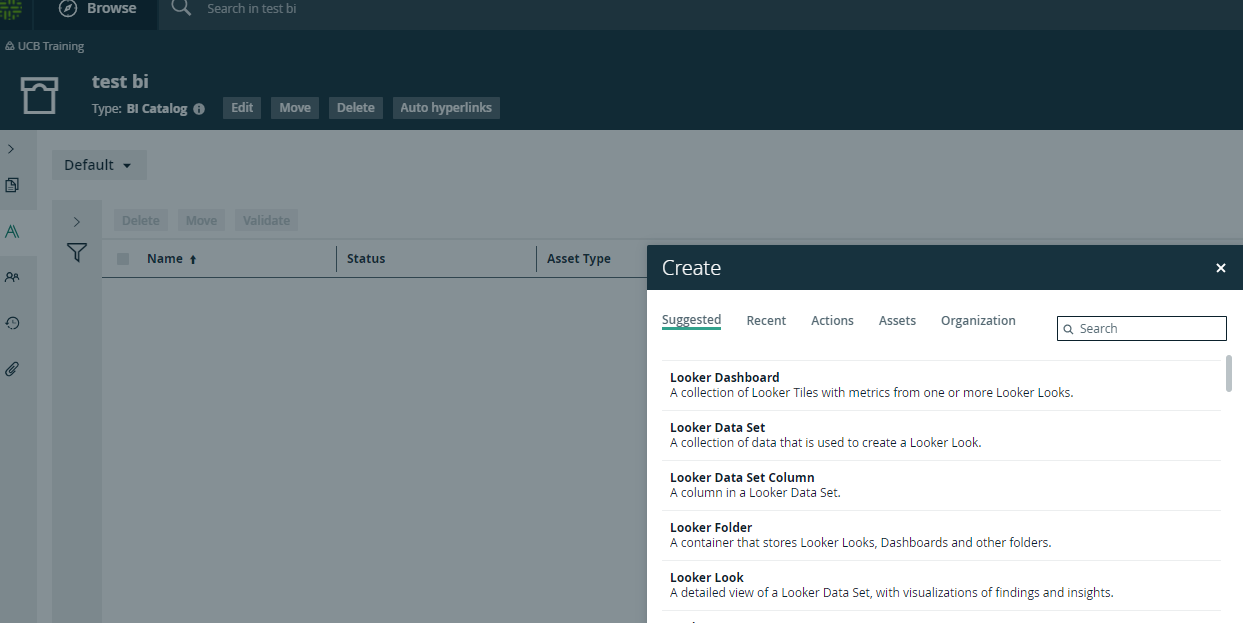Open the responsibilities people icon in sidebar
1243x623 pixels.
click(x=12, y=277)
